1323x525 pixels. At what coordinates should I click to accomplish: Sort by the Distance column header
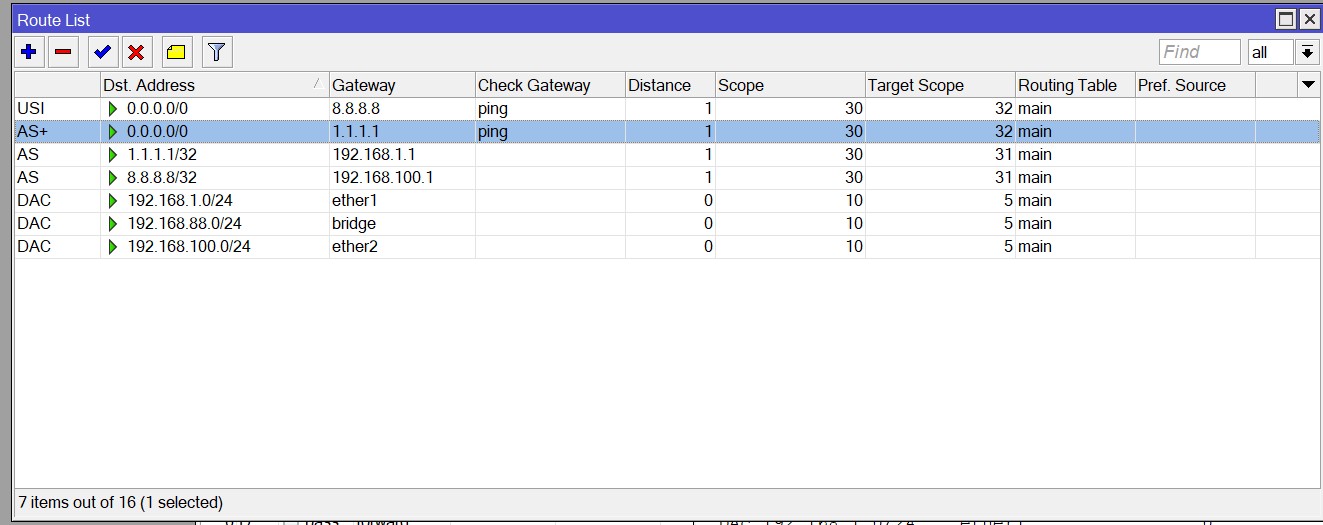(669, 85)
